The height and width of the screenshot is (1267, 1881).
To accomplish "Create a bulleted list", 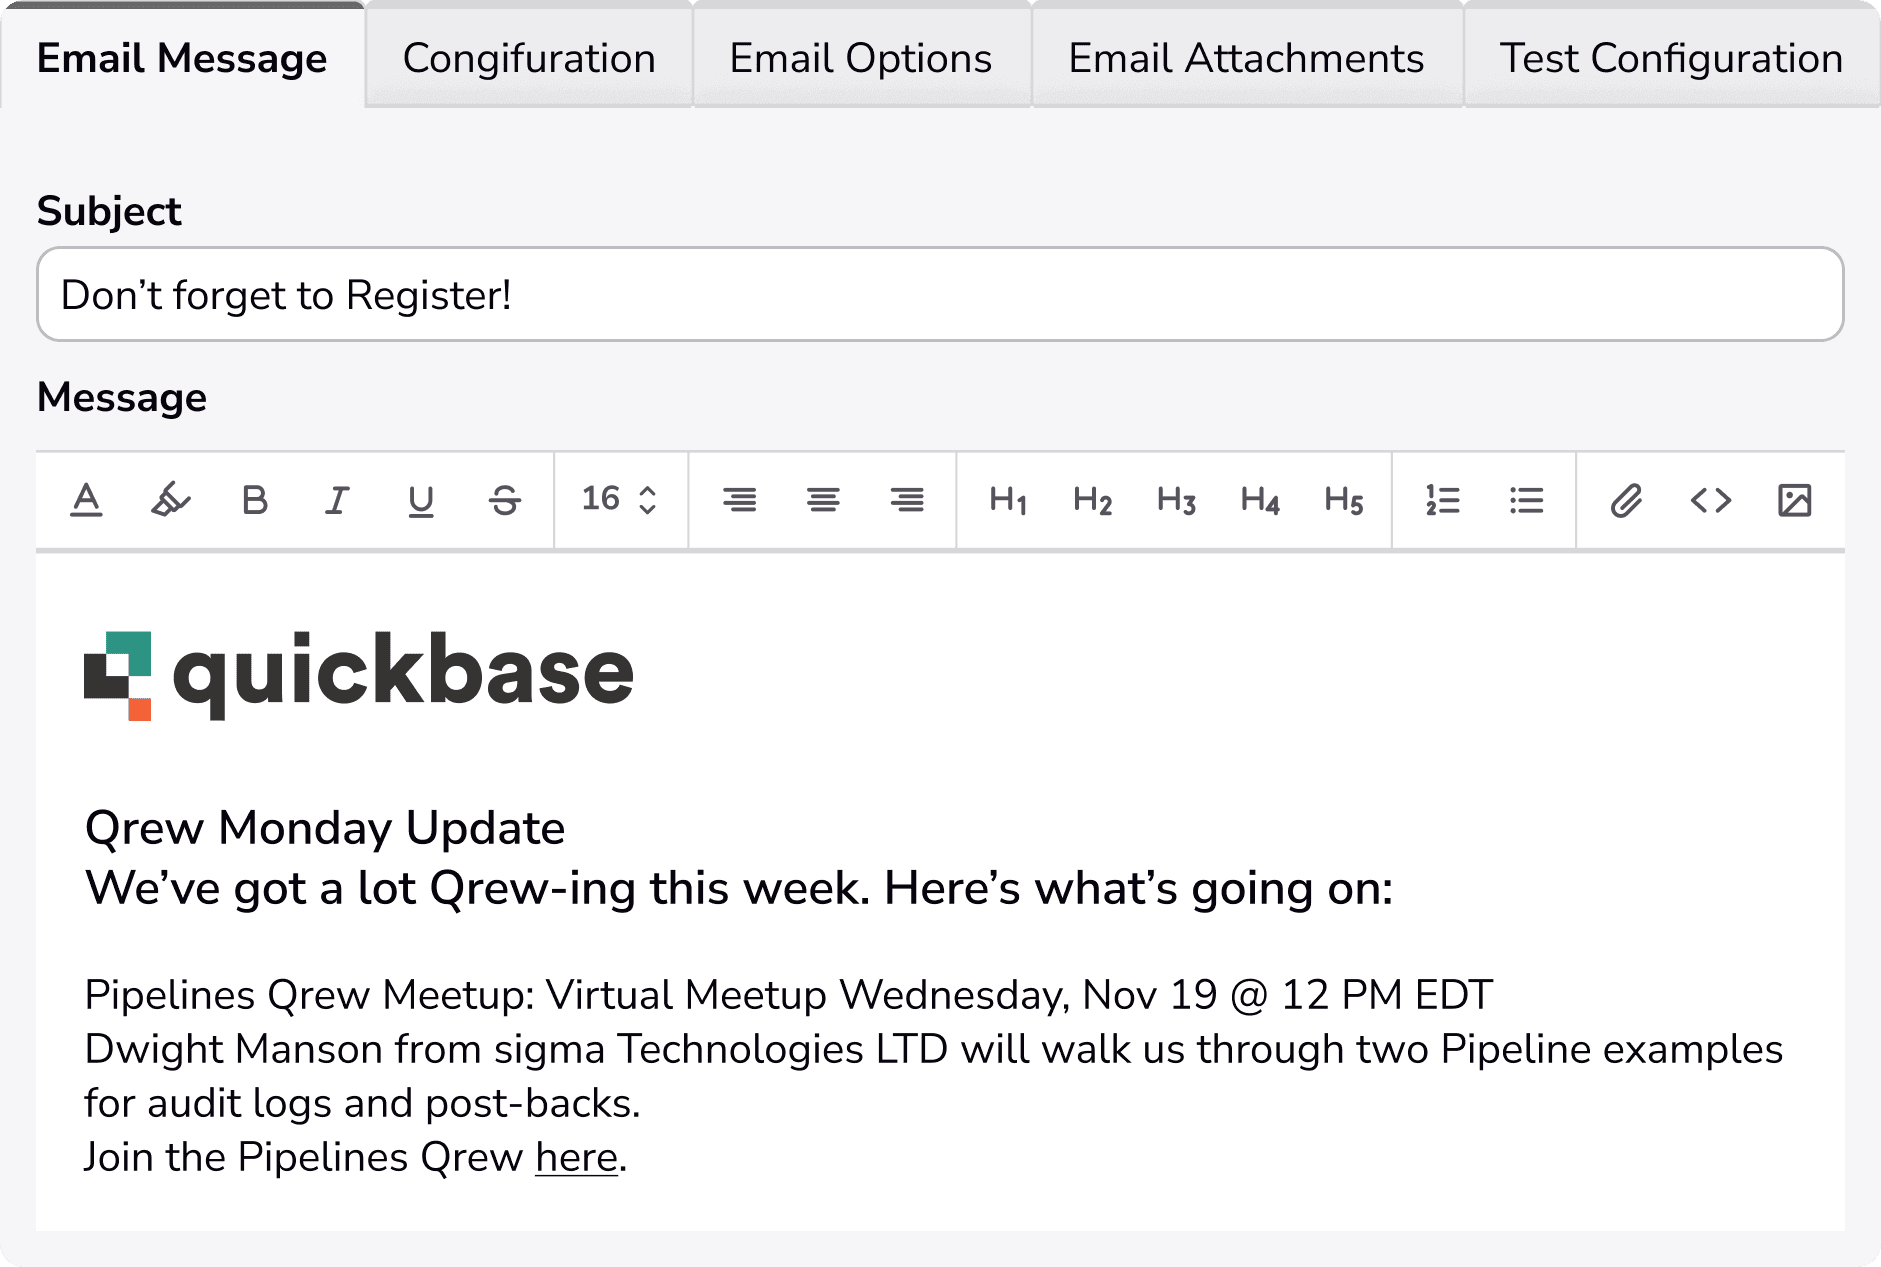I will tap(1526, 501).
